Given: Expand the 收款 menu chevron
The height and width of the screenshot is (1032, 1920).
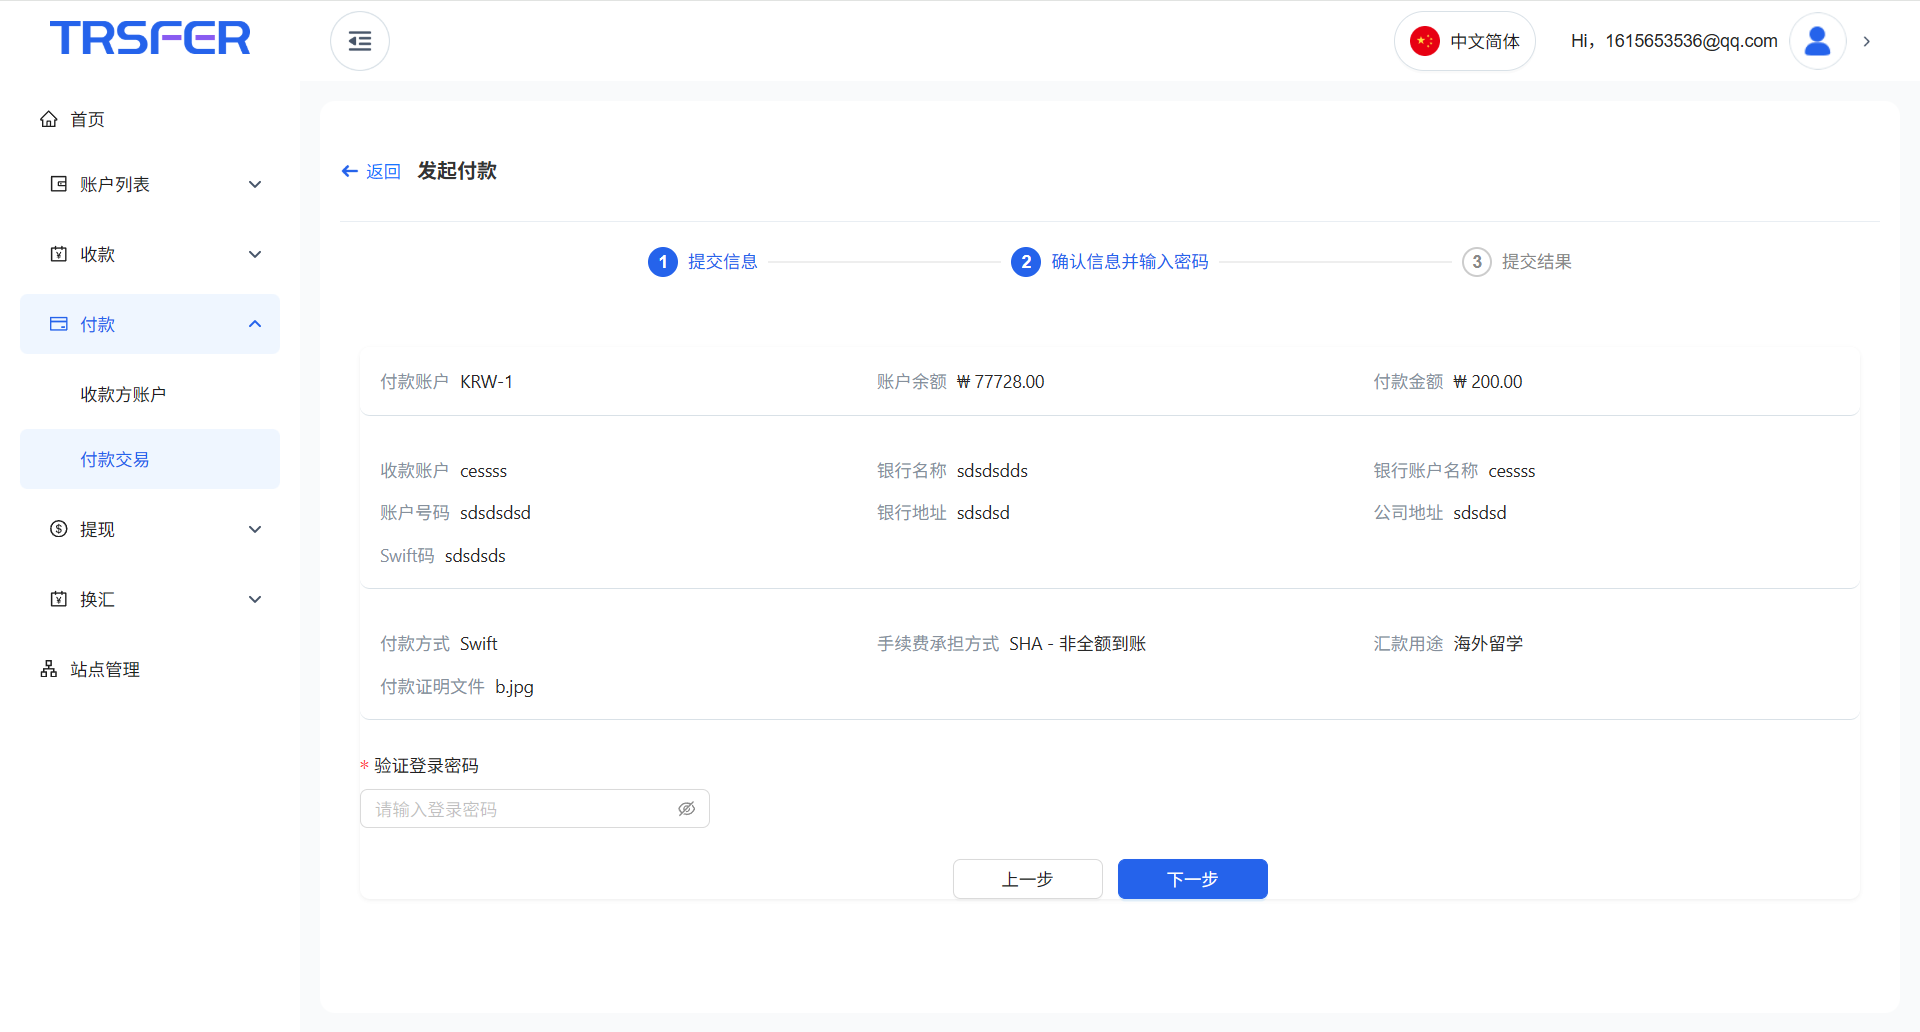Looking at the screenshot, I should click(255, 254).
